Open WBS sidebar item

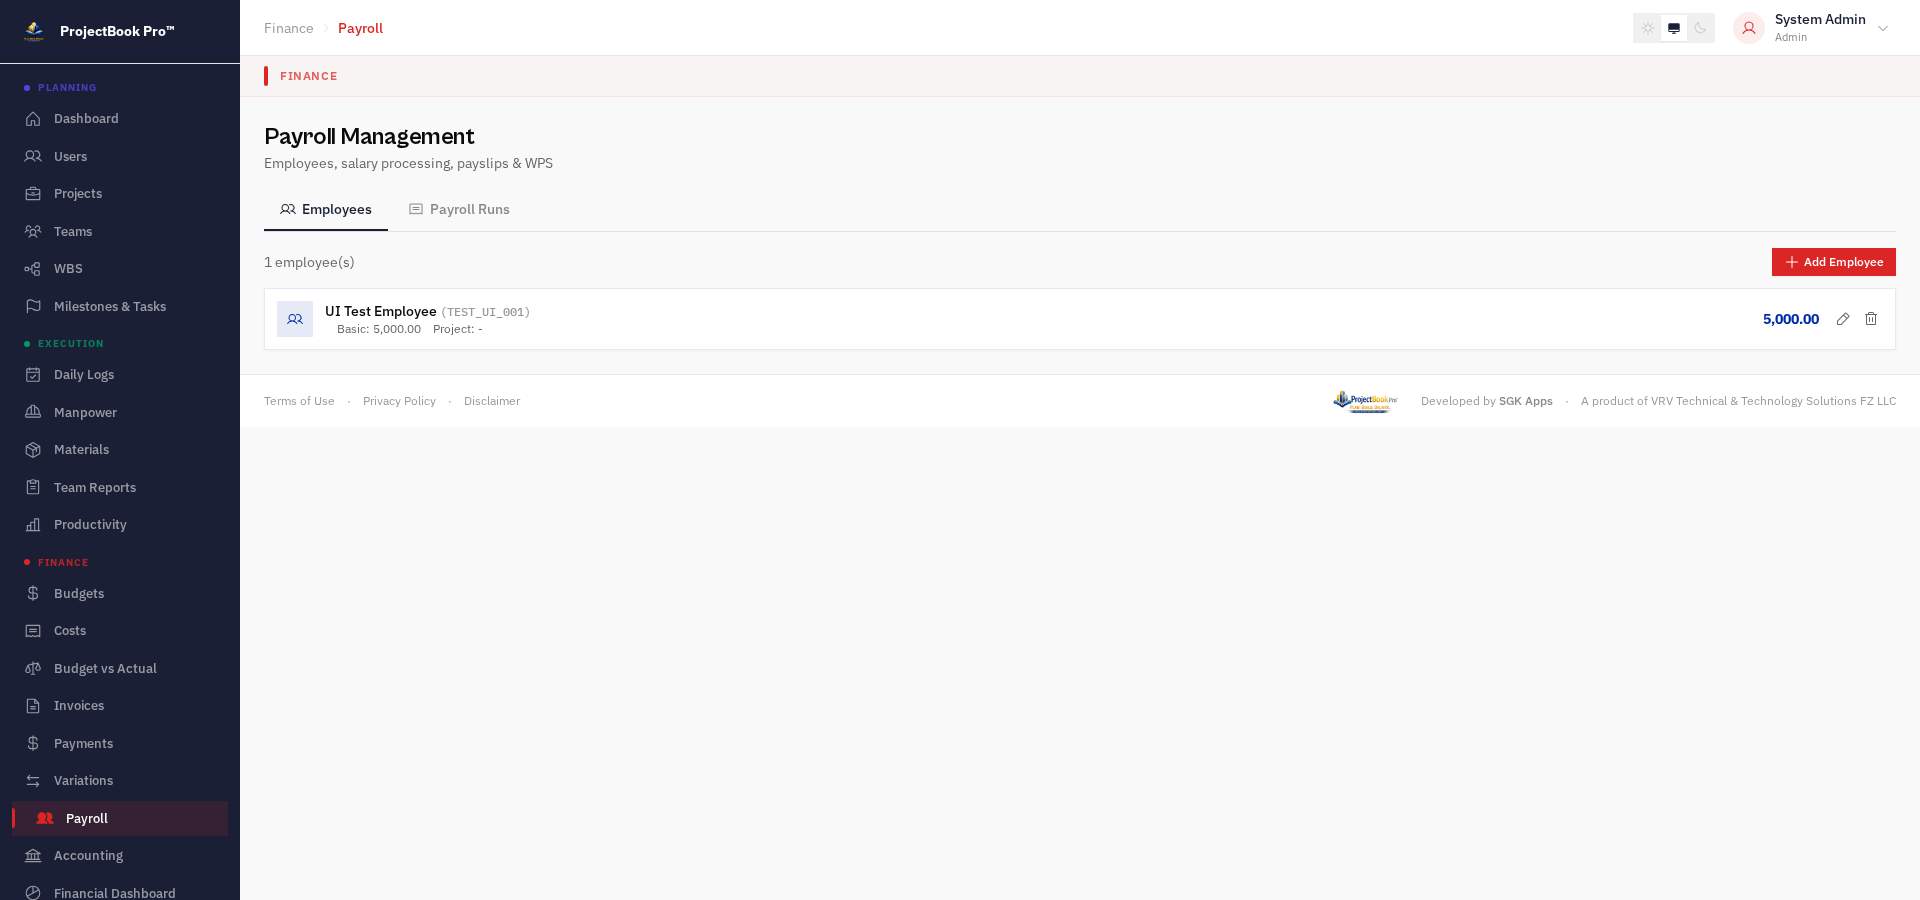[120, 268]
